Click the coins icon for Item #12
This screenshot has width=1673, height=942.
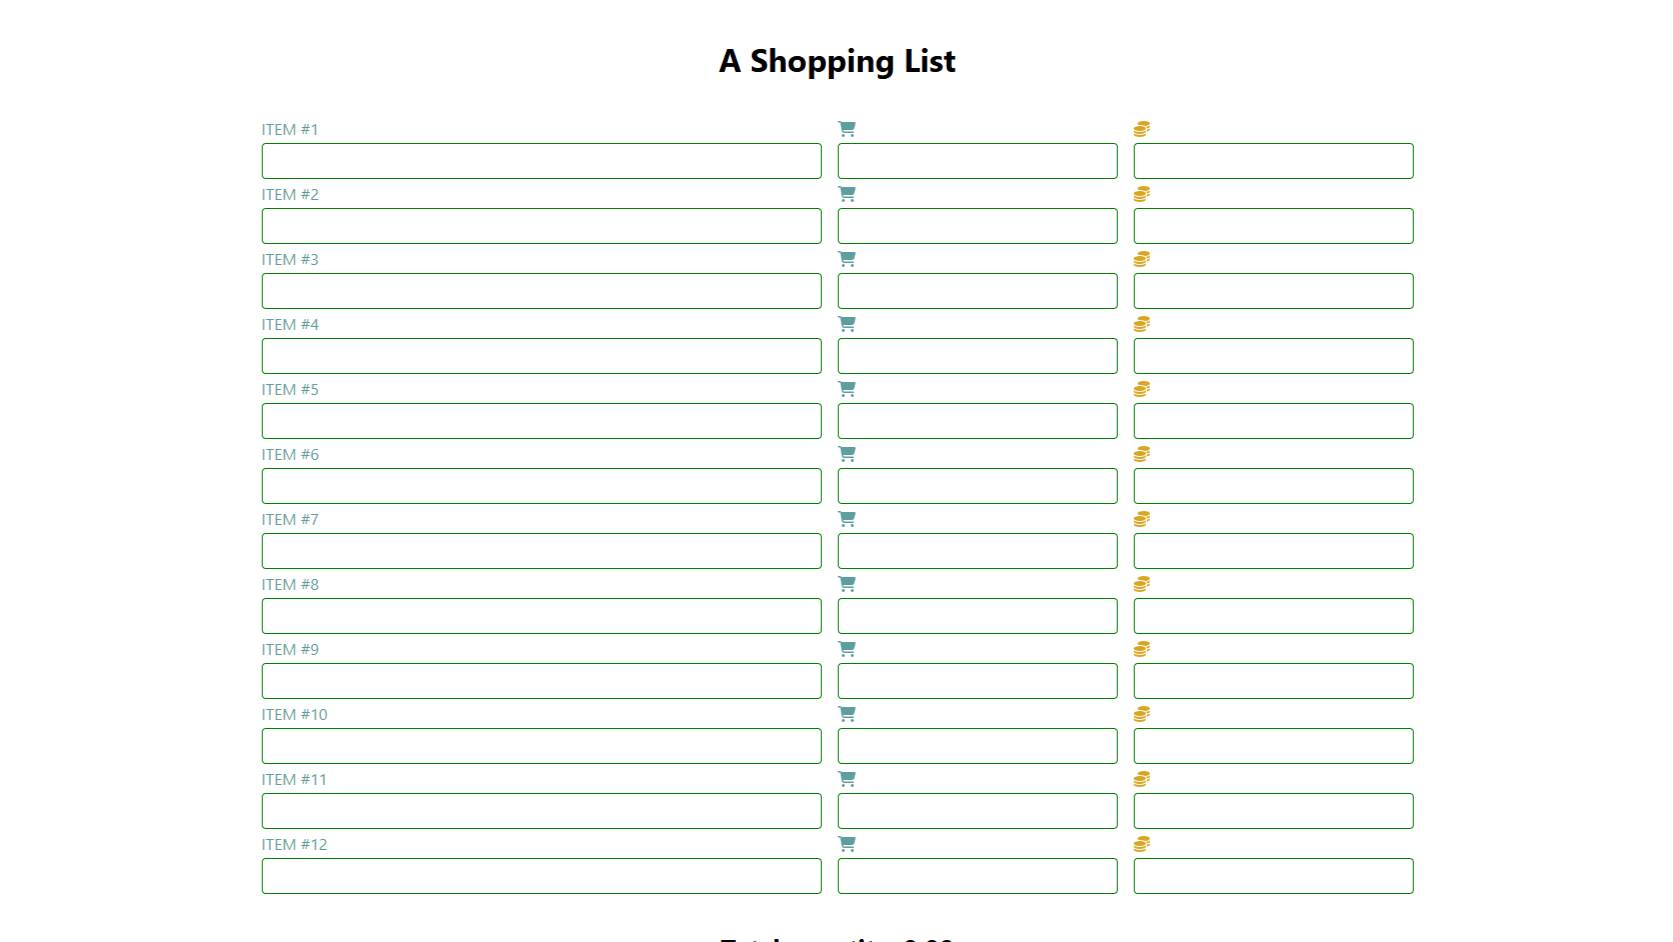pyautogui.click(x=1142, y=844)
